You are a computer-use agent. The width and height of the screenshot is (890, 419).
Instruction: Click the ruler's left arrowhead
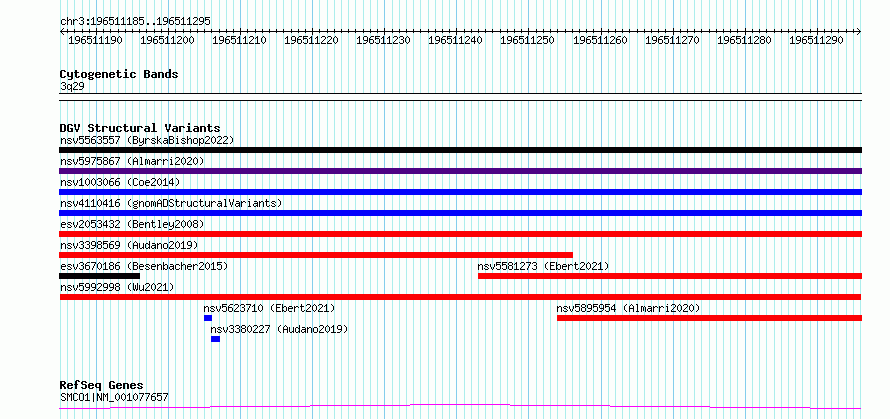[62, 32]
